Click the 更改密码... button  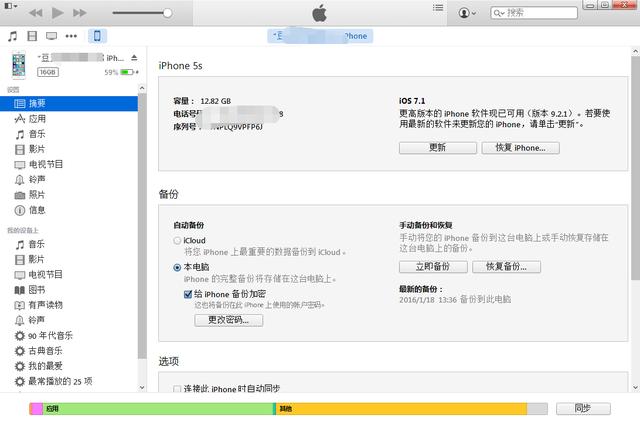(229, 320)
